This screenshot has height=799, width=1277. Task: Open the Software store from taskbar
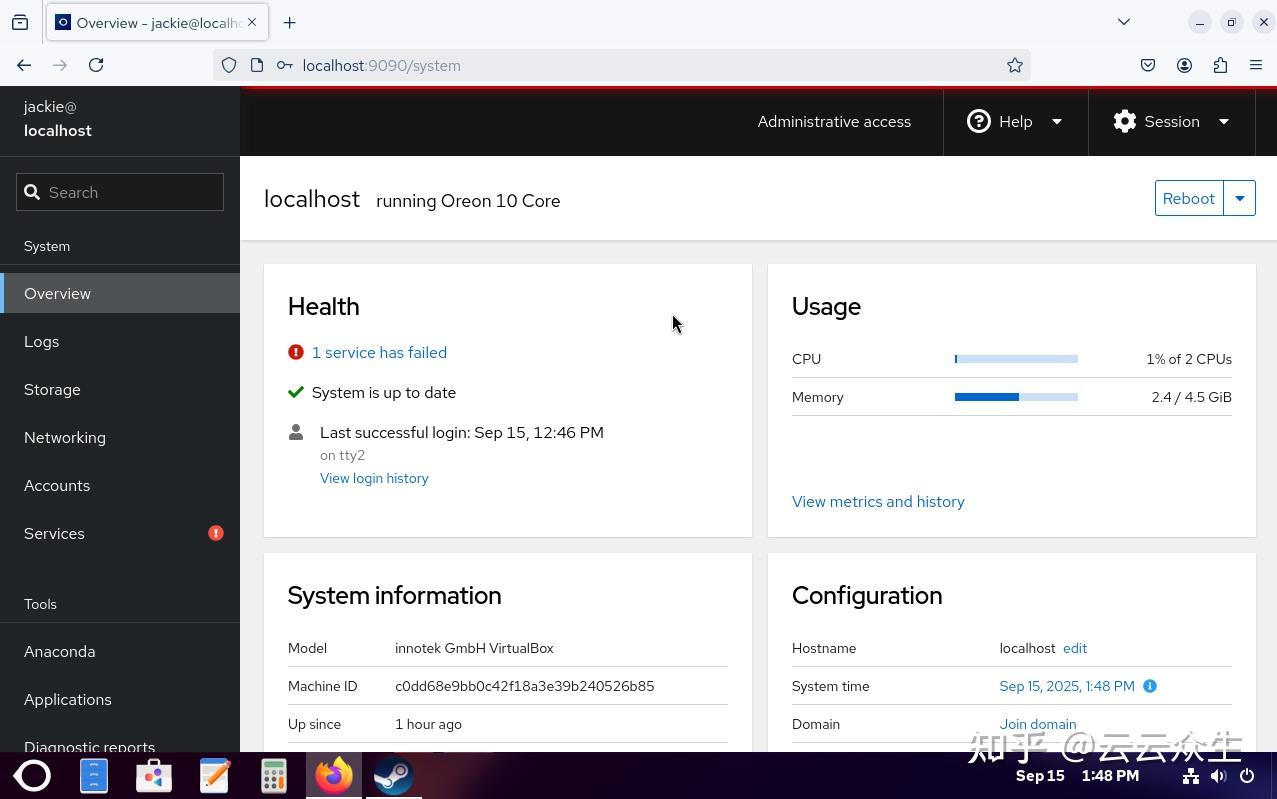(x=154, y=776)
